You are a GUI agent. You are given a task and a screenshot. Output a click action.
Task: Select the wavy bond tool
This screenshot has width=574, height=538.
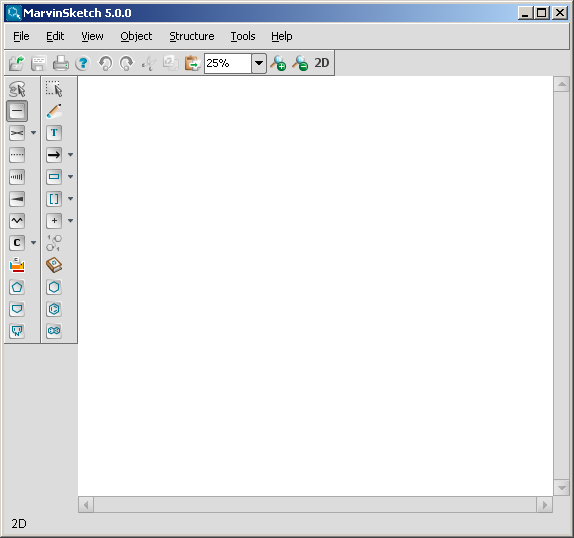[x=17, y=221]
